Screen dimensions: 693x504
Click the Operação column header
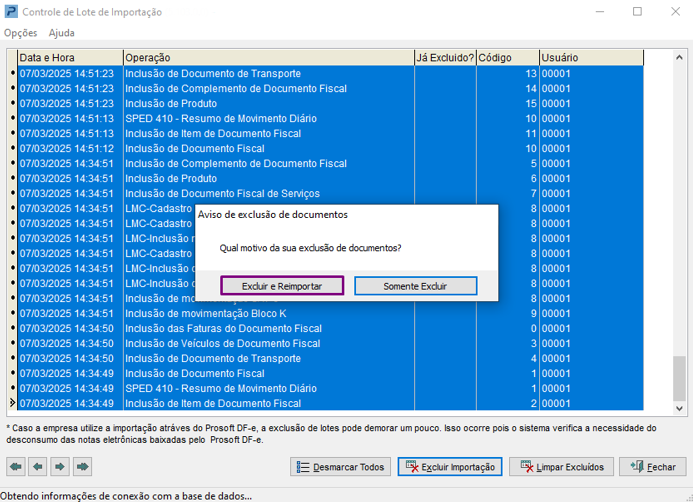[x=269, y=58]
